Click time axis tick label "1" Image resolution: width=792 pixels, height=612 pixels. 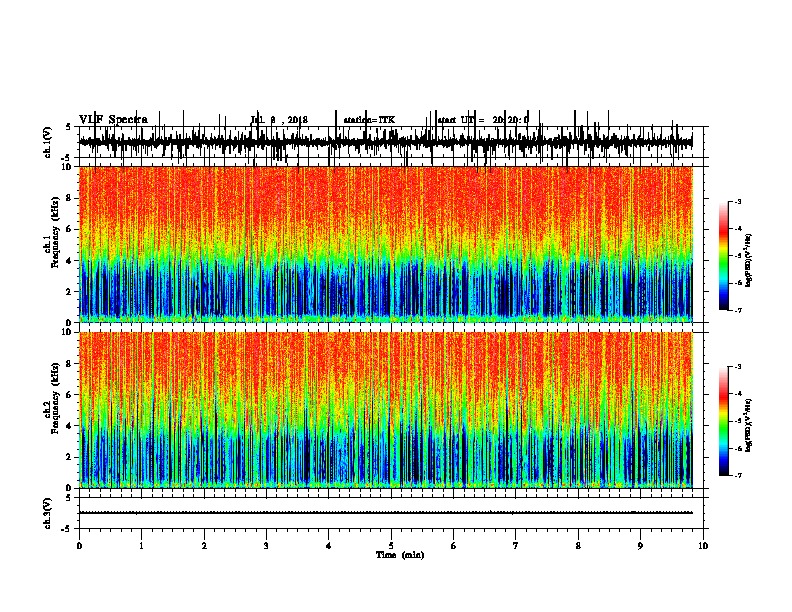[x=141, y=546]
